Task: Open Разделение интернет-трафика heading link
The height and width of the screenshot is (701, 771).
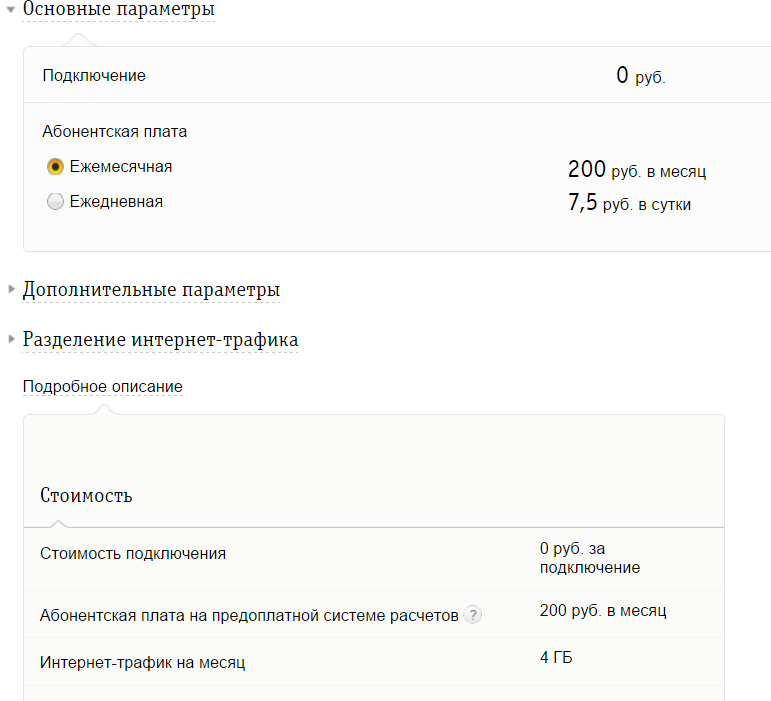Action: tap(160, 340)
